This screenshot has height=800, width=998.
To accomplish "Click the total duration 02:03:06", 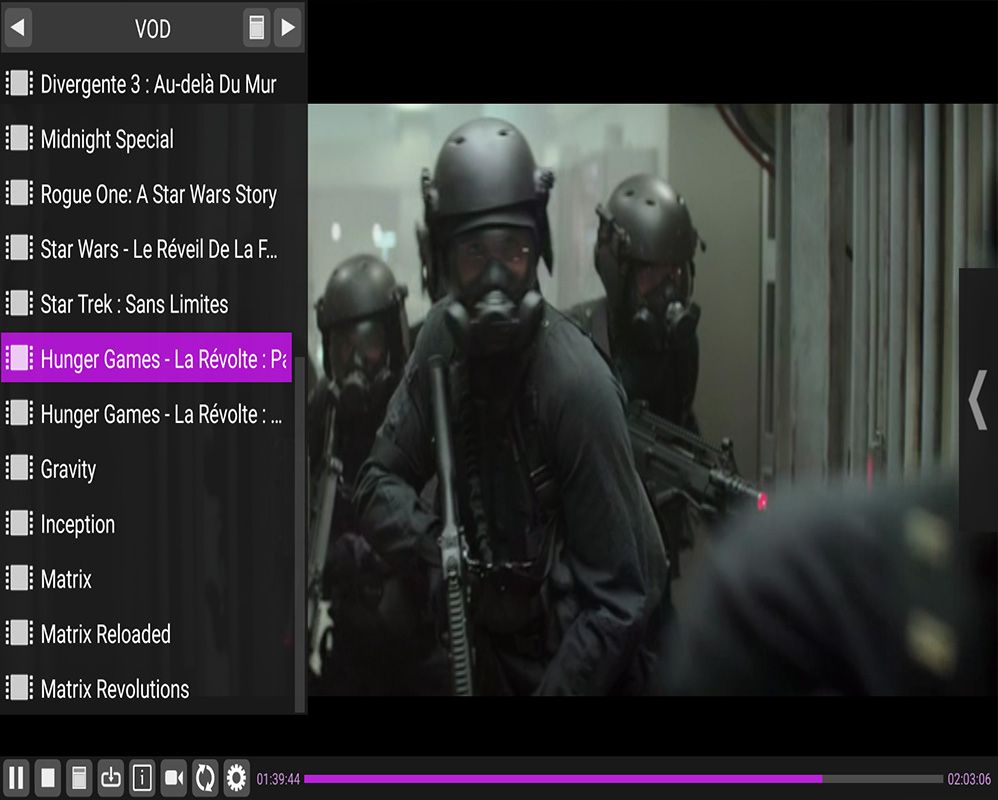I will 969,779.
